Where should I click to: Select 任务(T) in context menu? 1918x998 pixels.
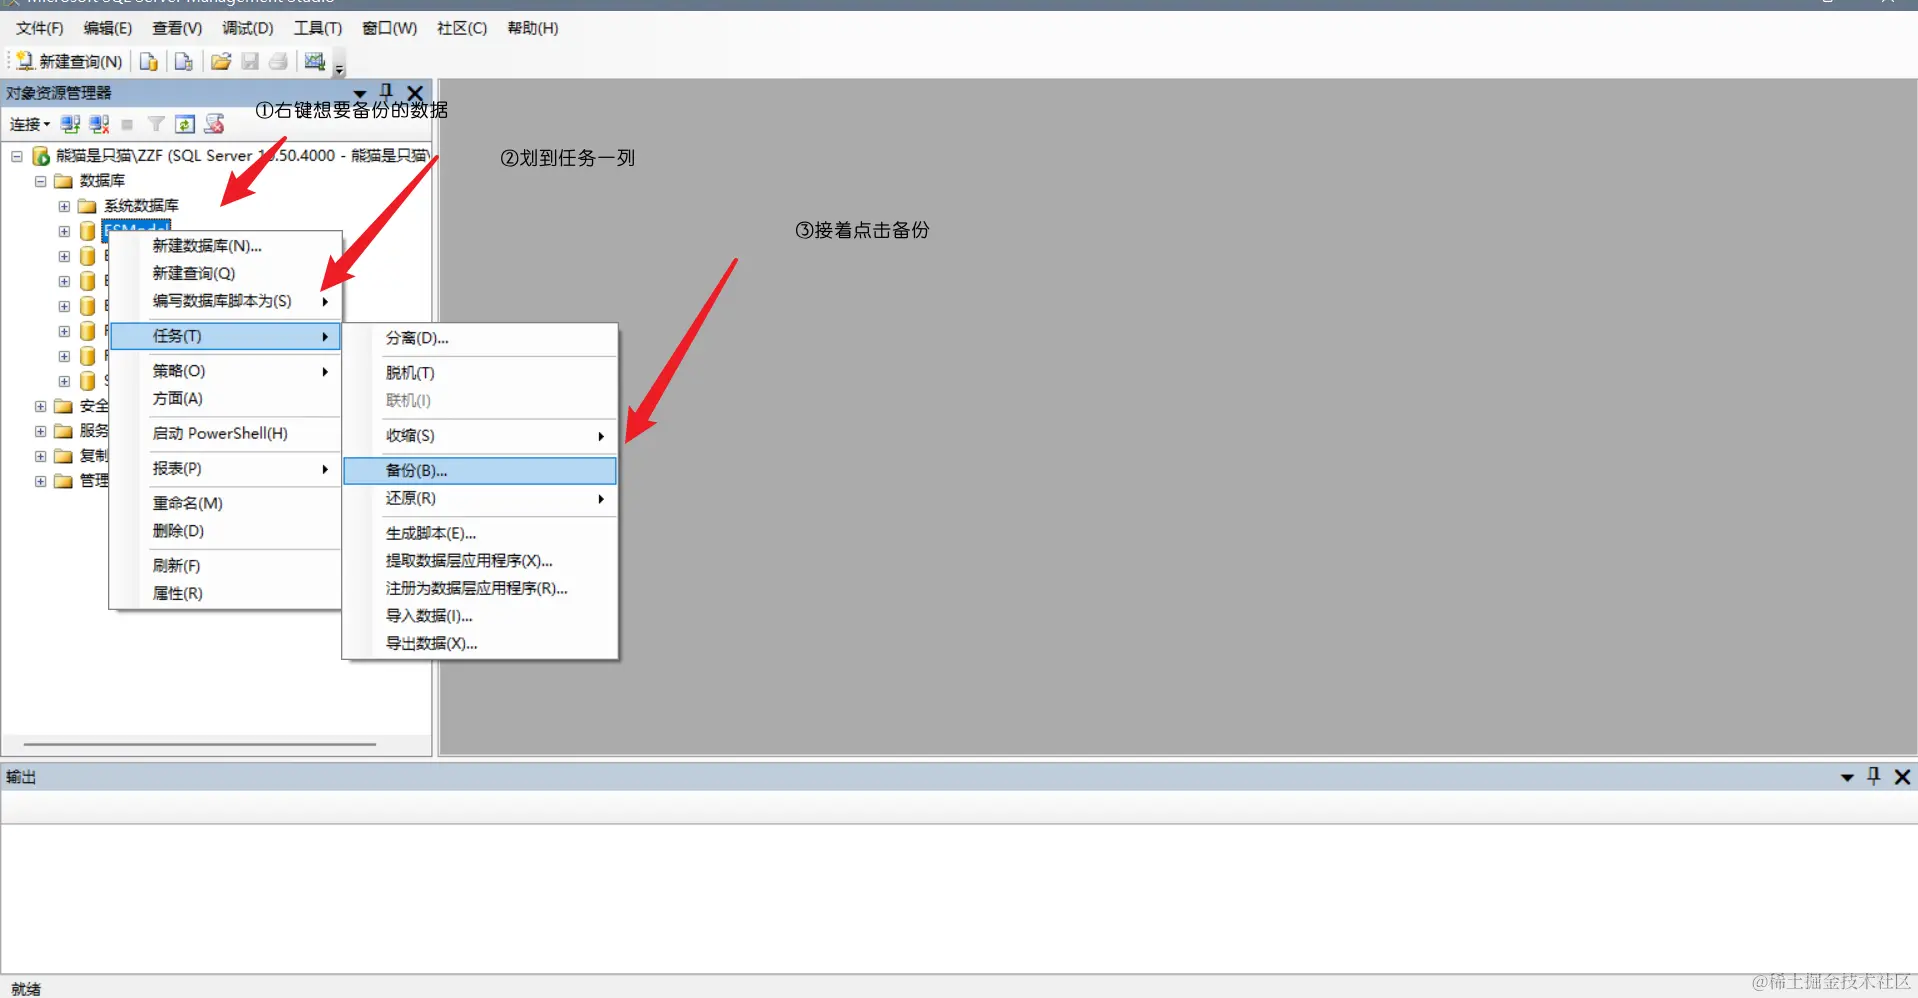[226, 336]
